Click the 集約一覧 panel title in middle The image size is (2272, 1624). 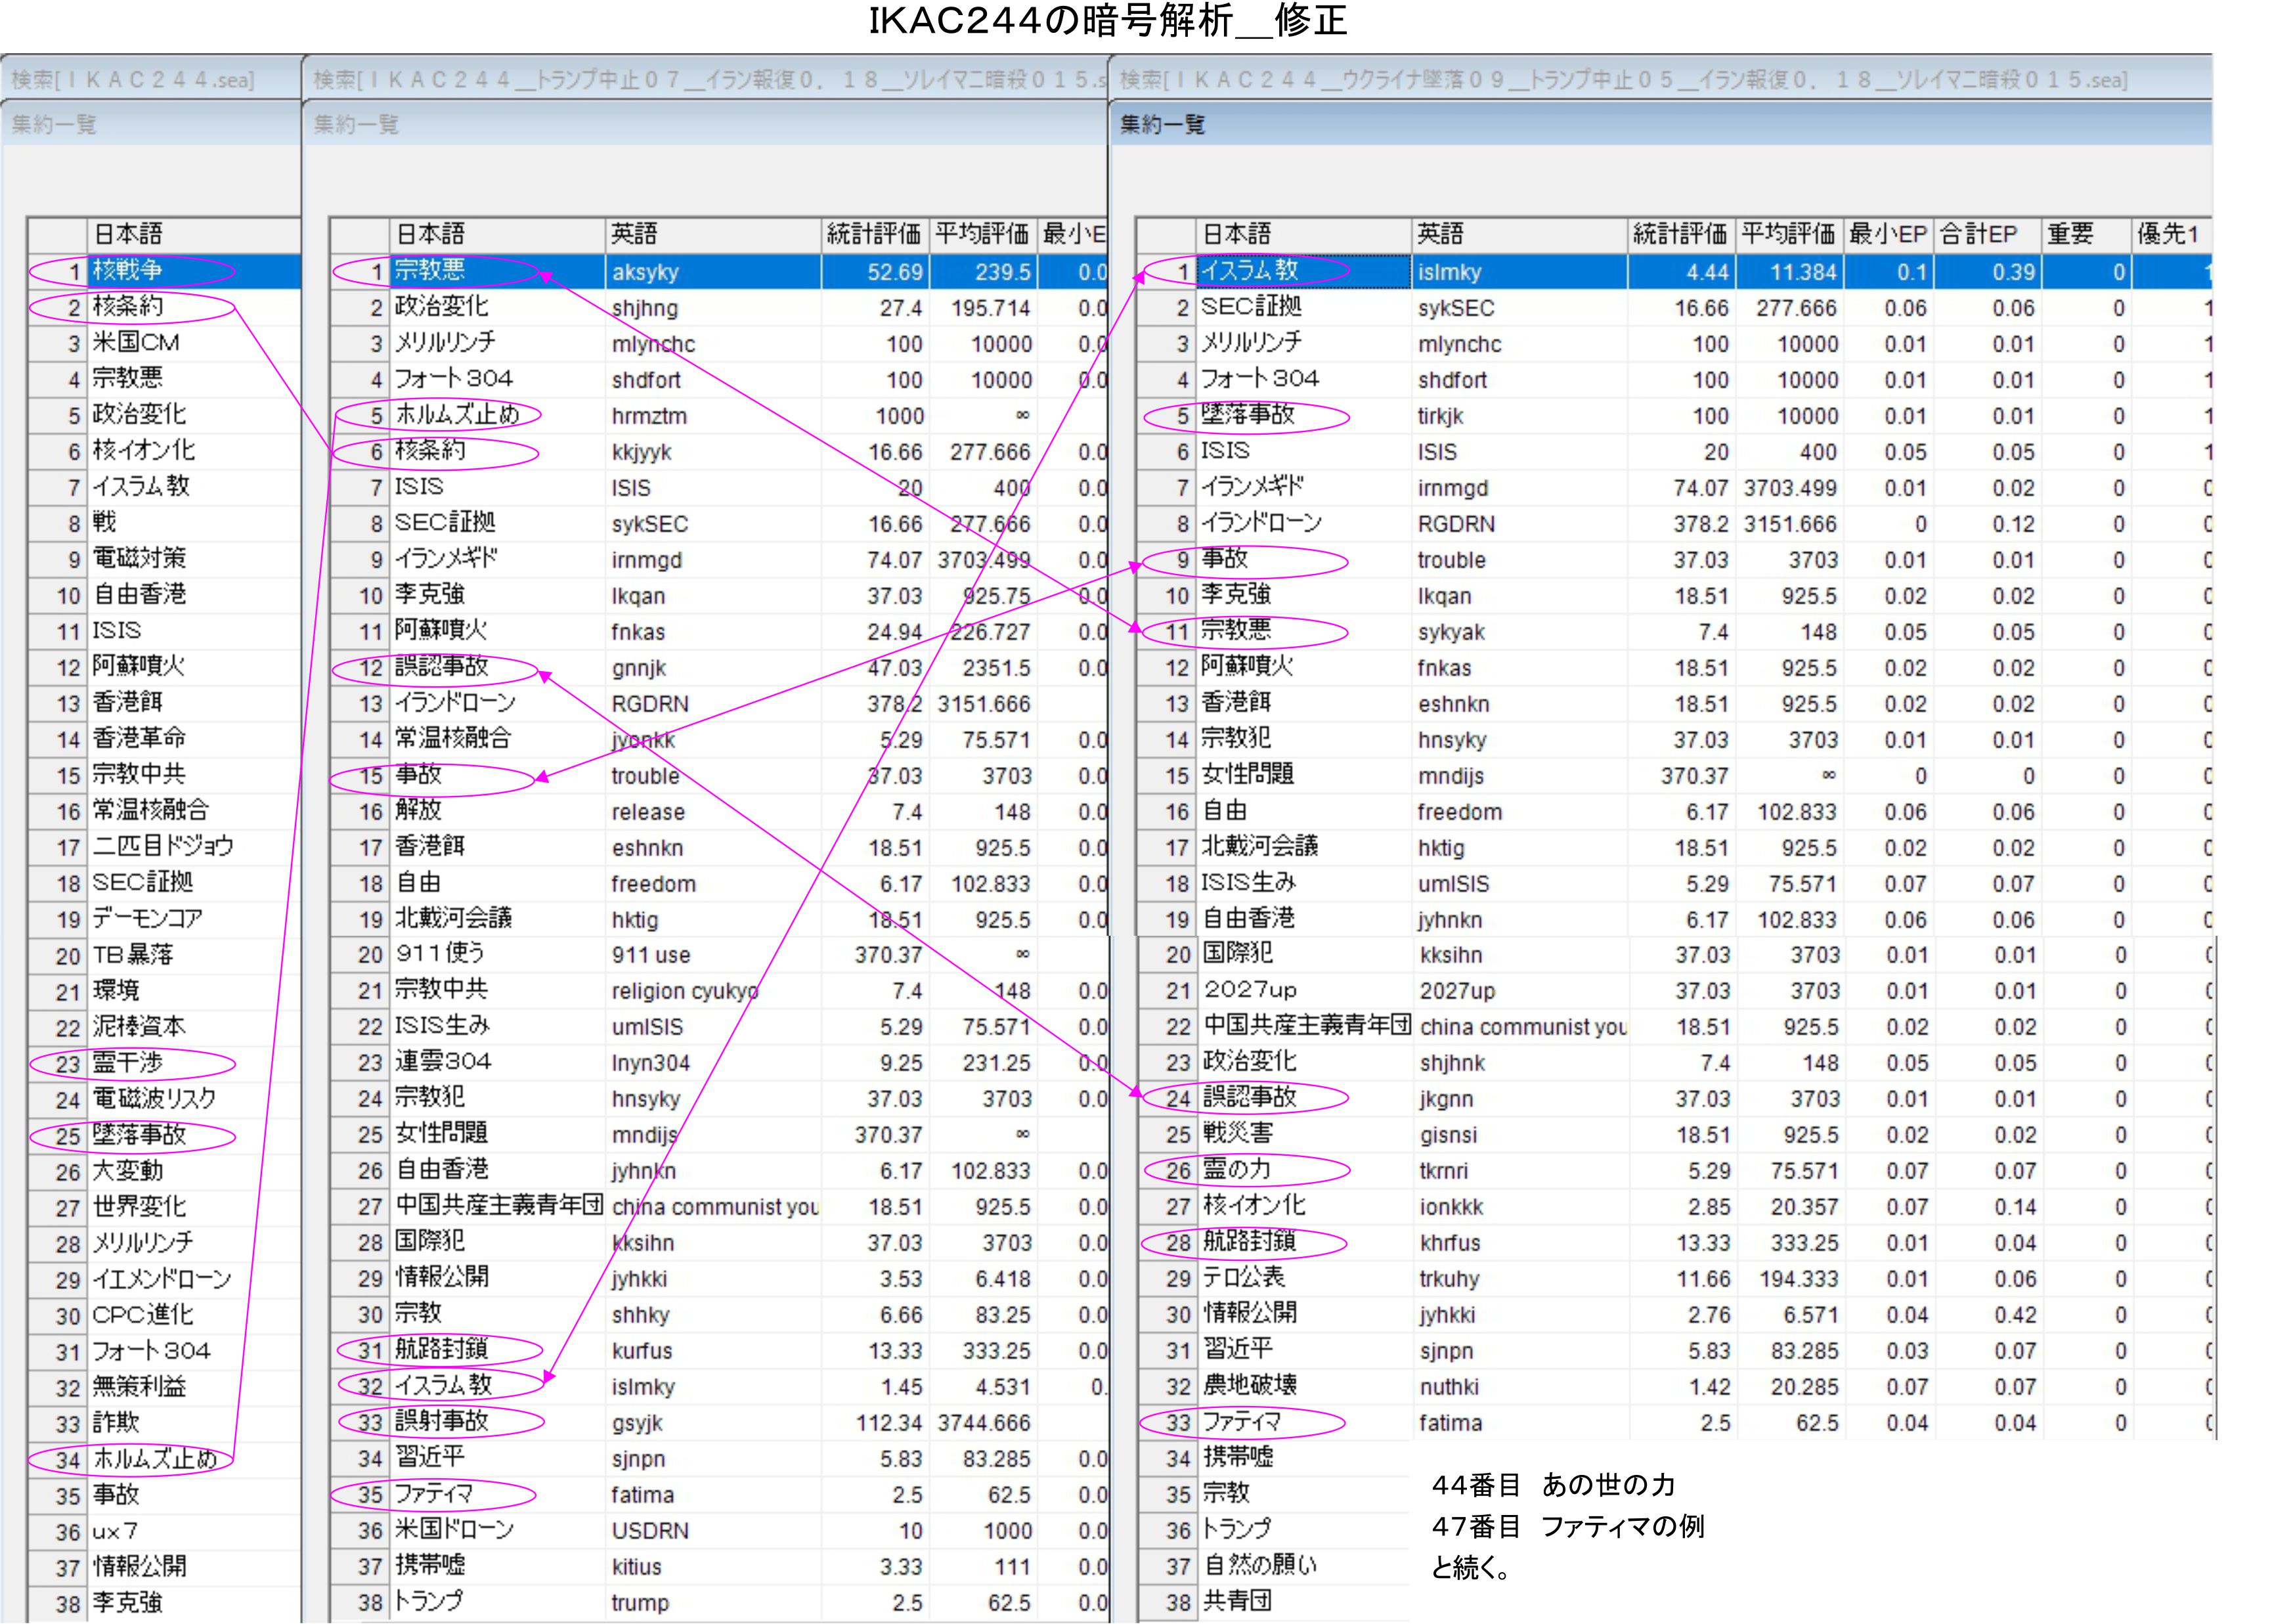point(356,125)
